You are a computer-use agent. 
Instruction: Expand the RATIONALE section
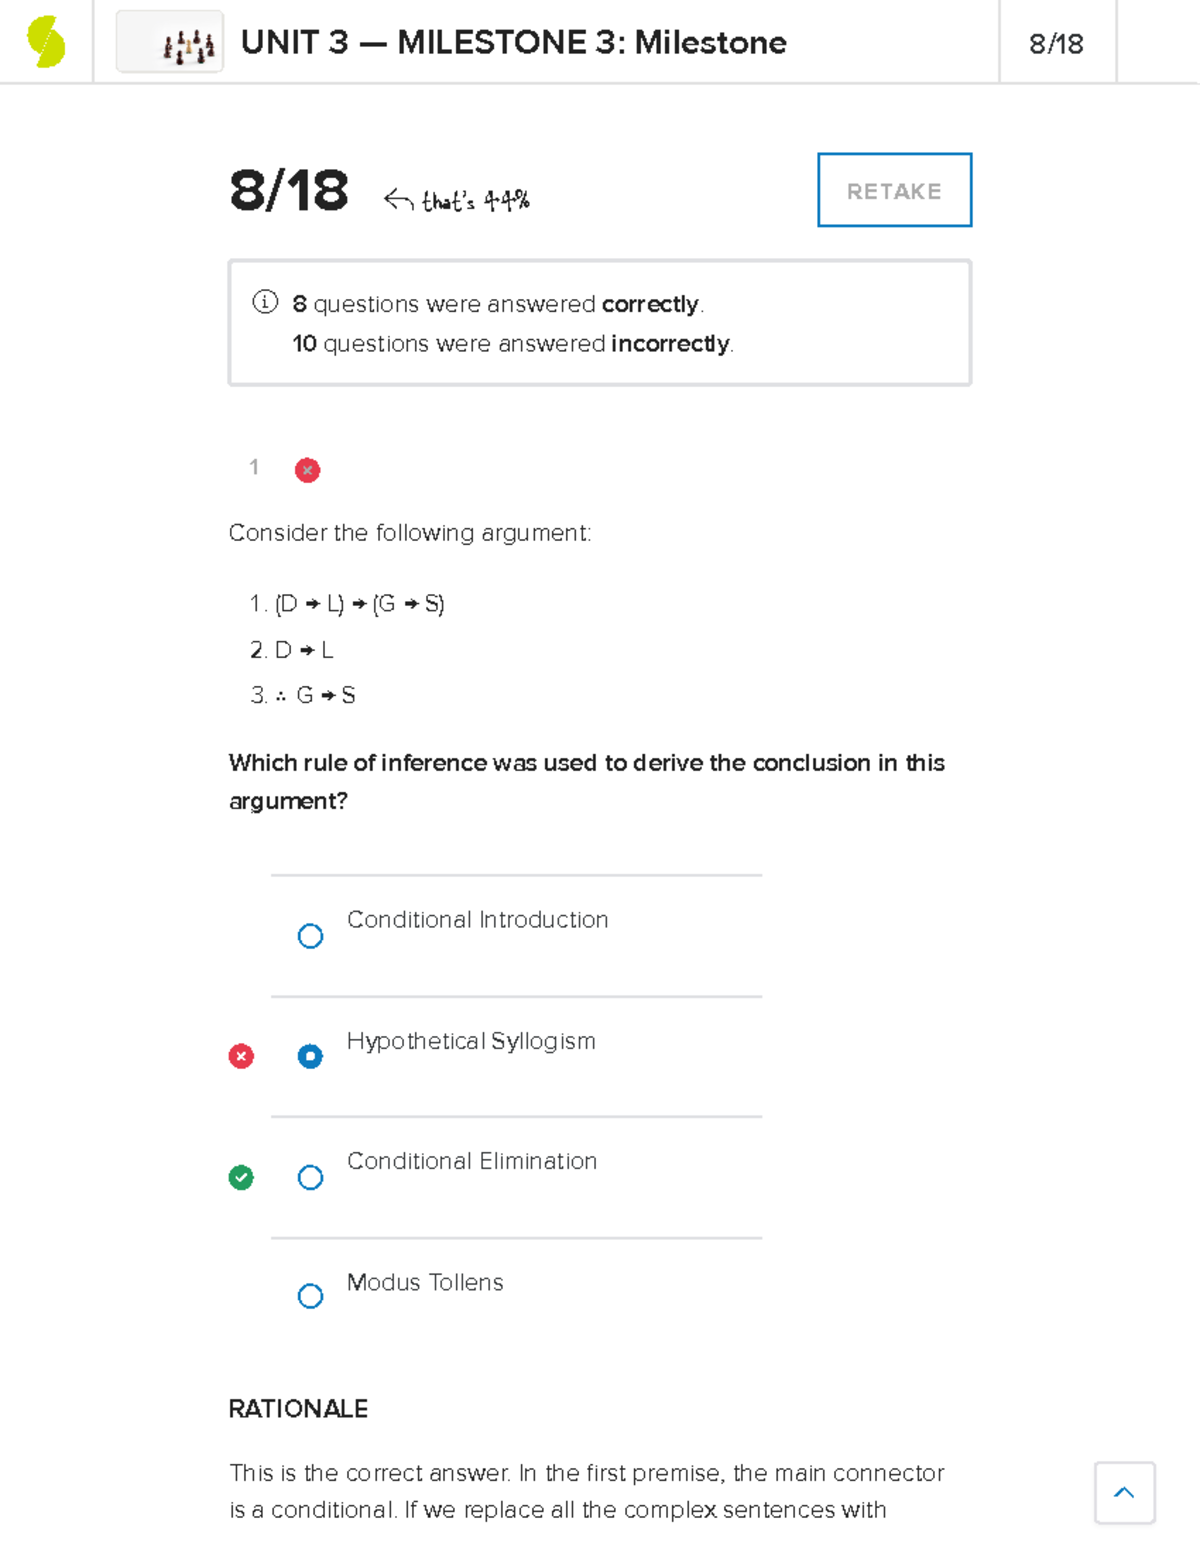point(298,1409)
